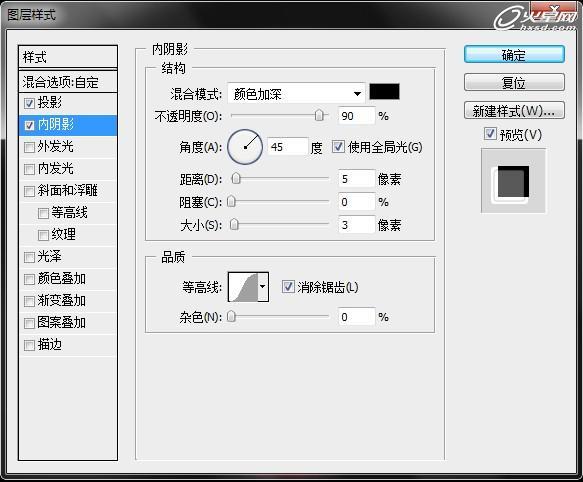The width and height of the screenshot is (583, 482).
Task: Enable the 渐变叠加 checkbox
Action: (29, 301)
